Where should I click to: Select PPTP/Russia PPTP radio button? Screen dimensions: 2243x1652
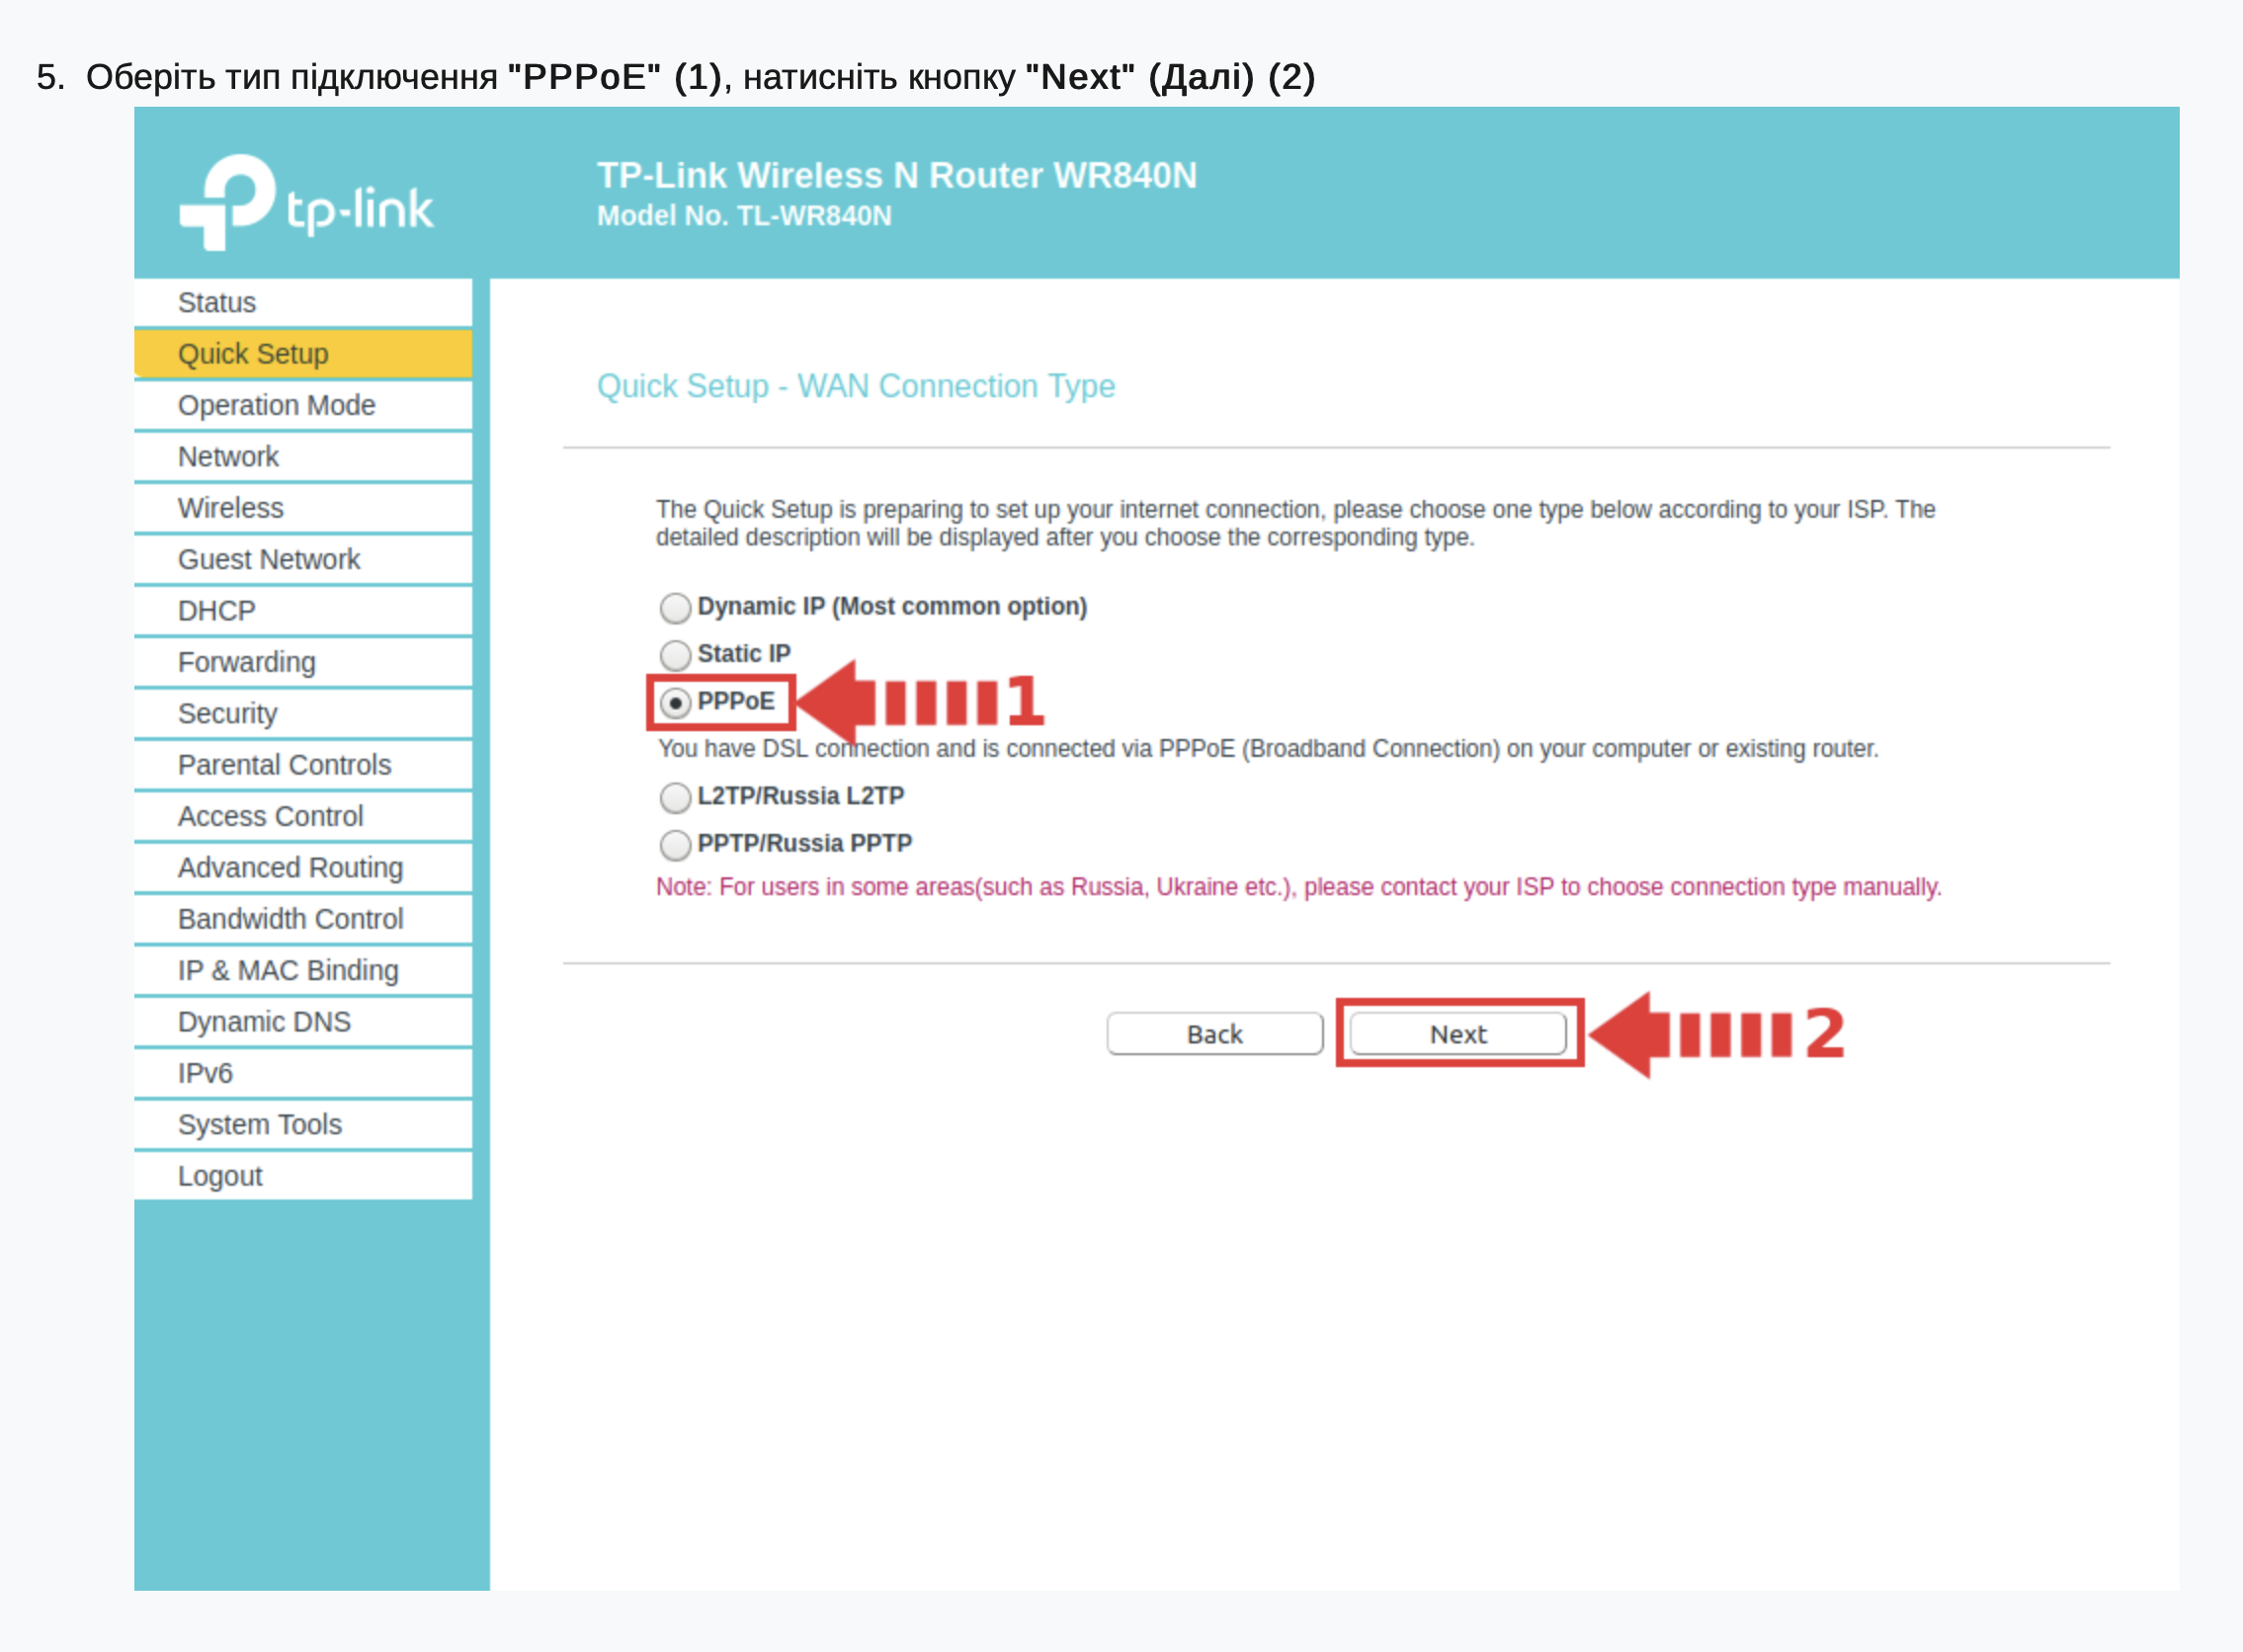[x=675, y=845]
